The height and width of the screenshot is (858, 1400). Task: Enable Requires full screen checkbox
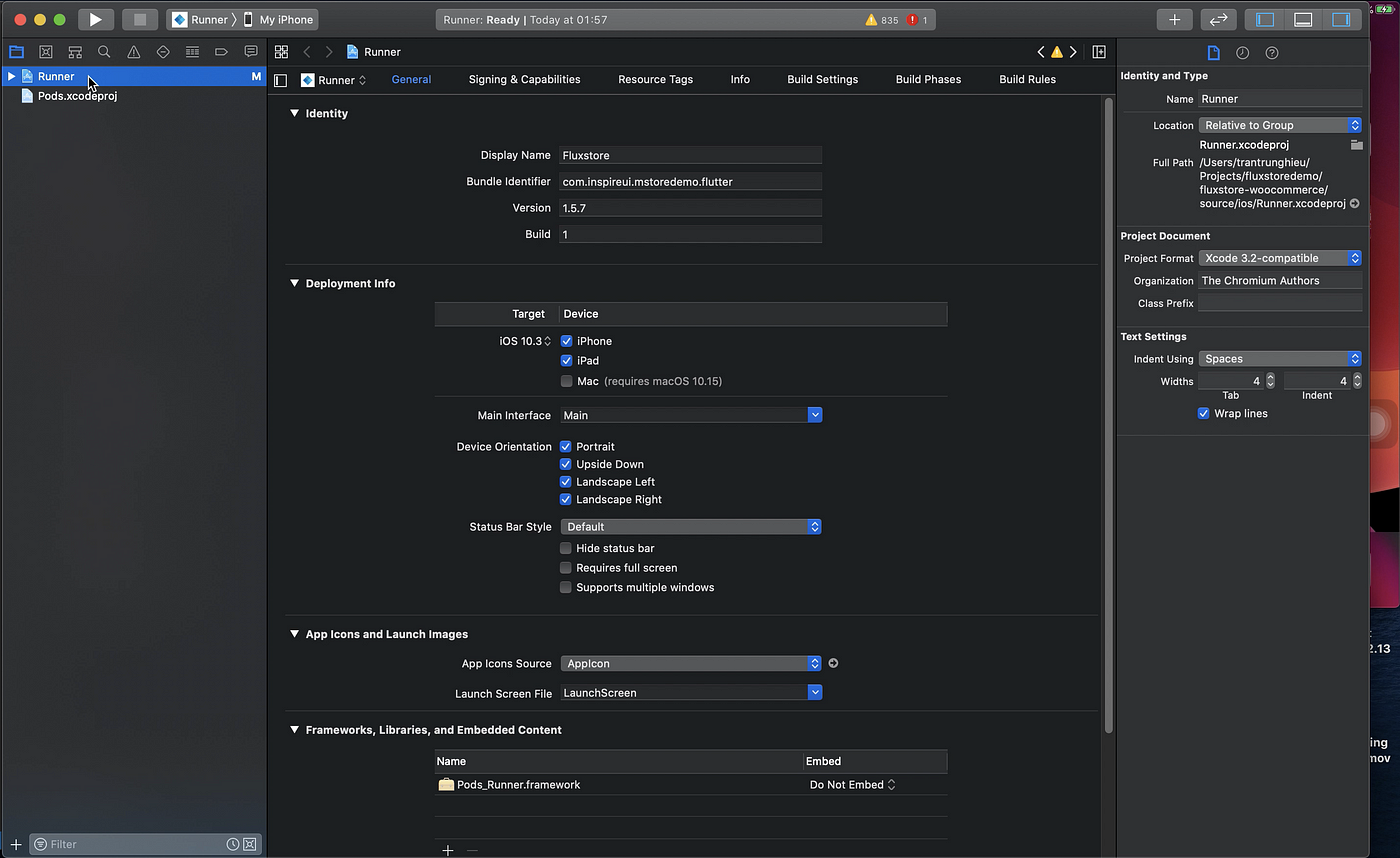coord(566,568)
